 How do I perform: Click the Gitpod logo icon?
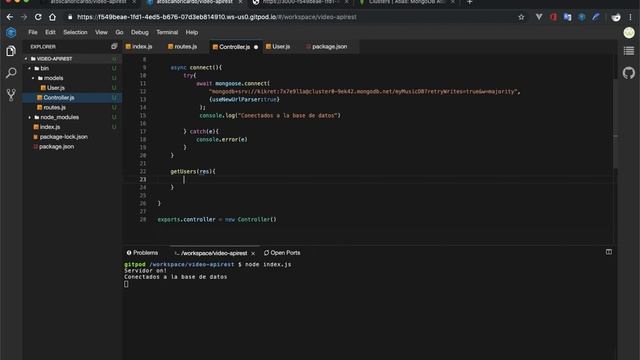coord(11,32)
